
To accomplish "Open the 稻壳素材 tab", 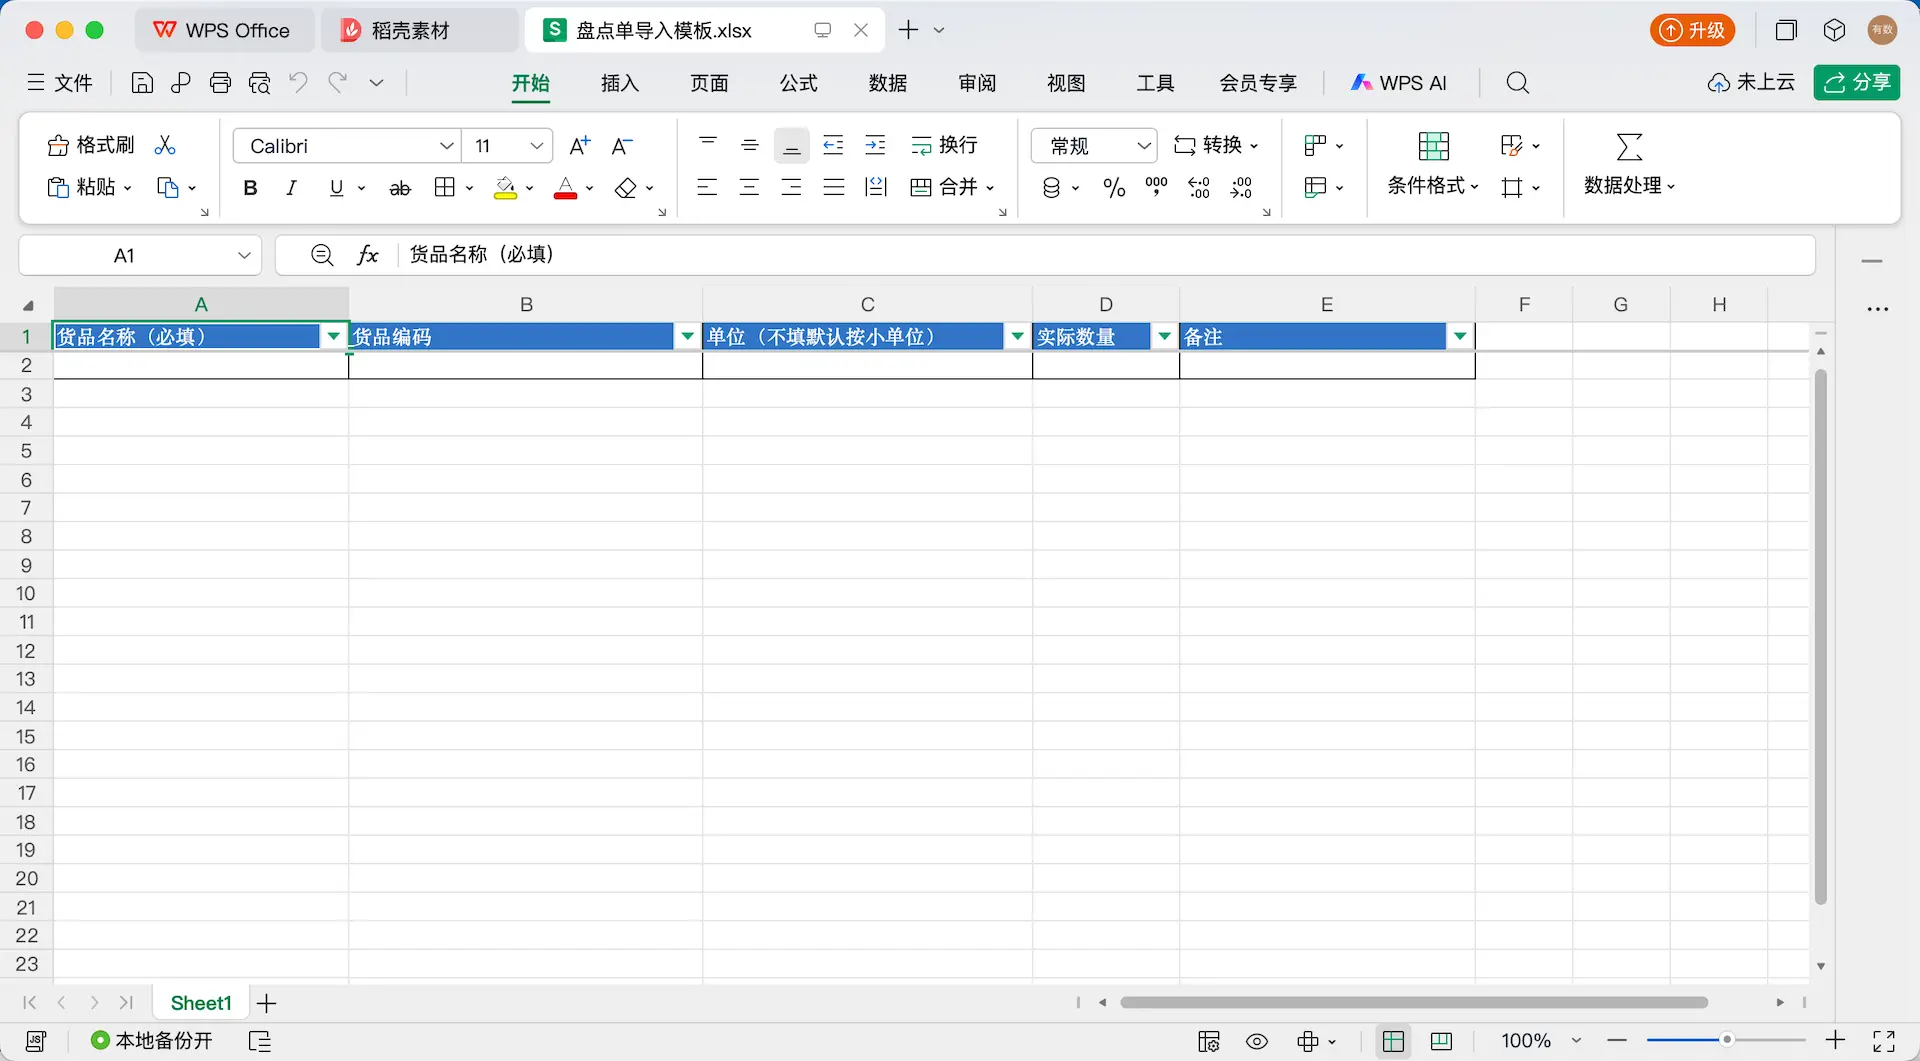I will [x=420, y=30].
